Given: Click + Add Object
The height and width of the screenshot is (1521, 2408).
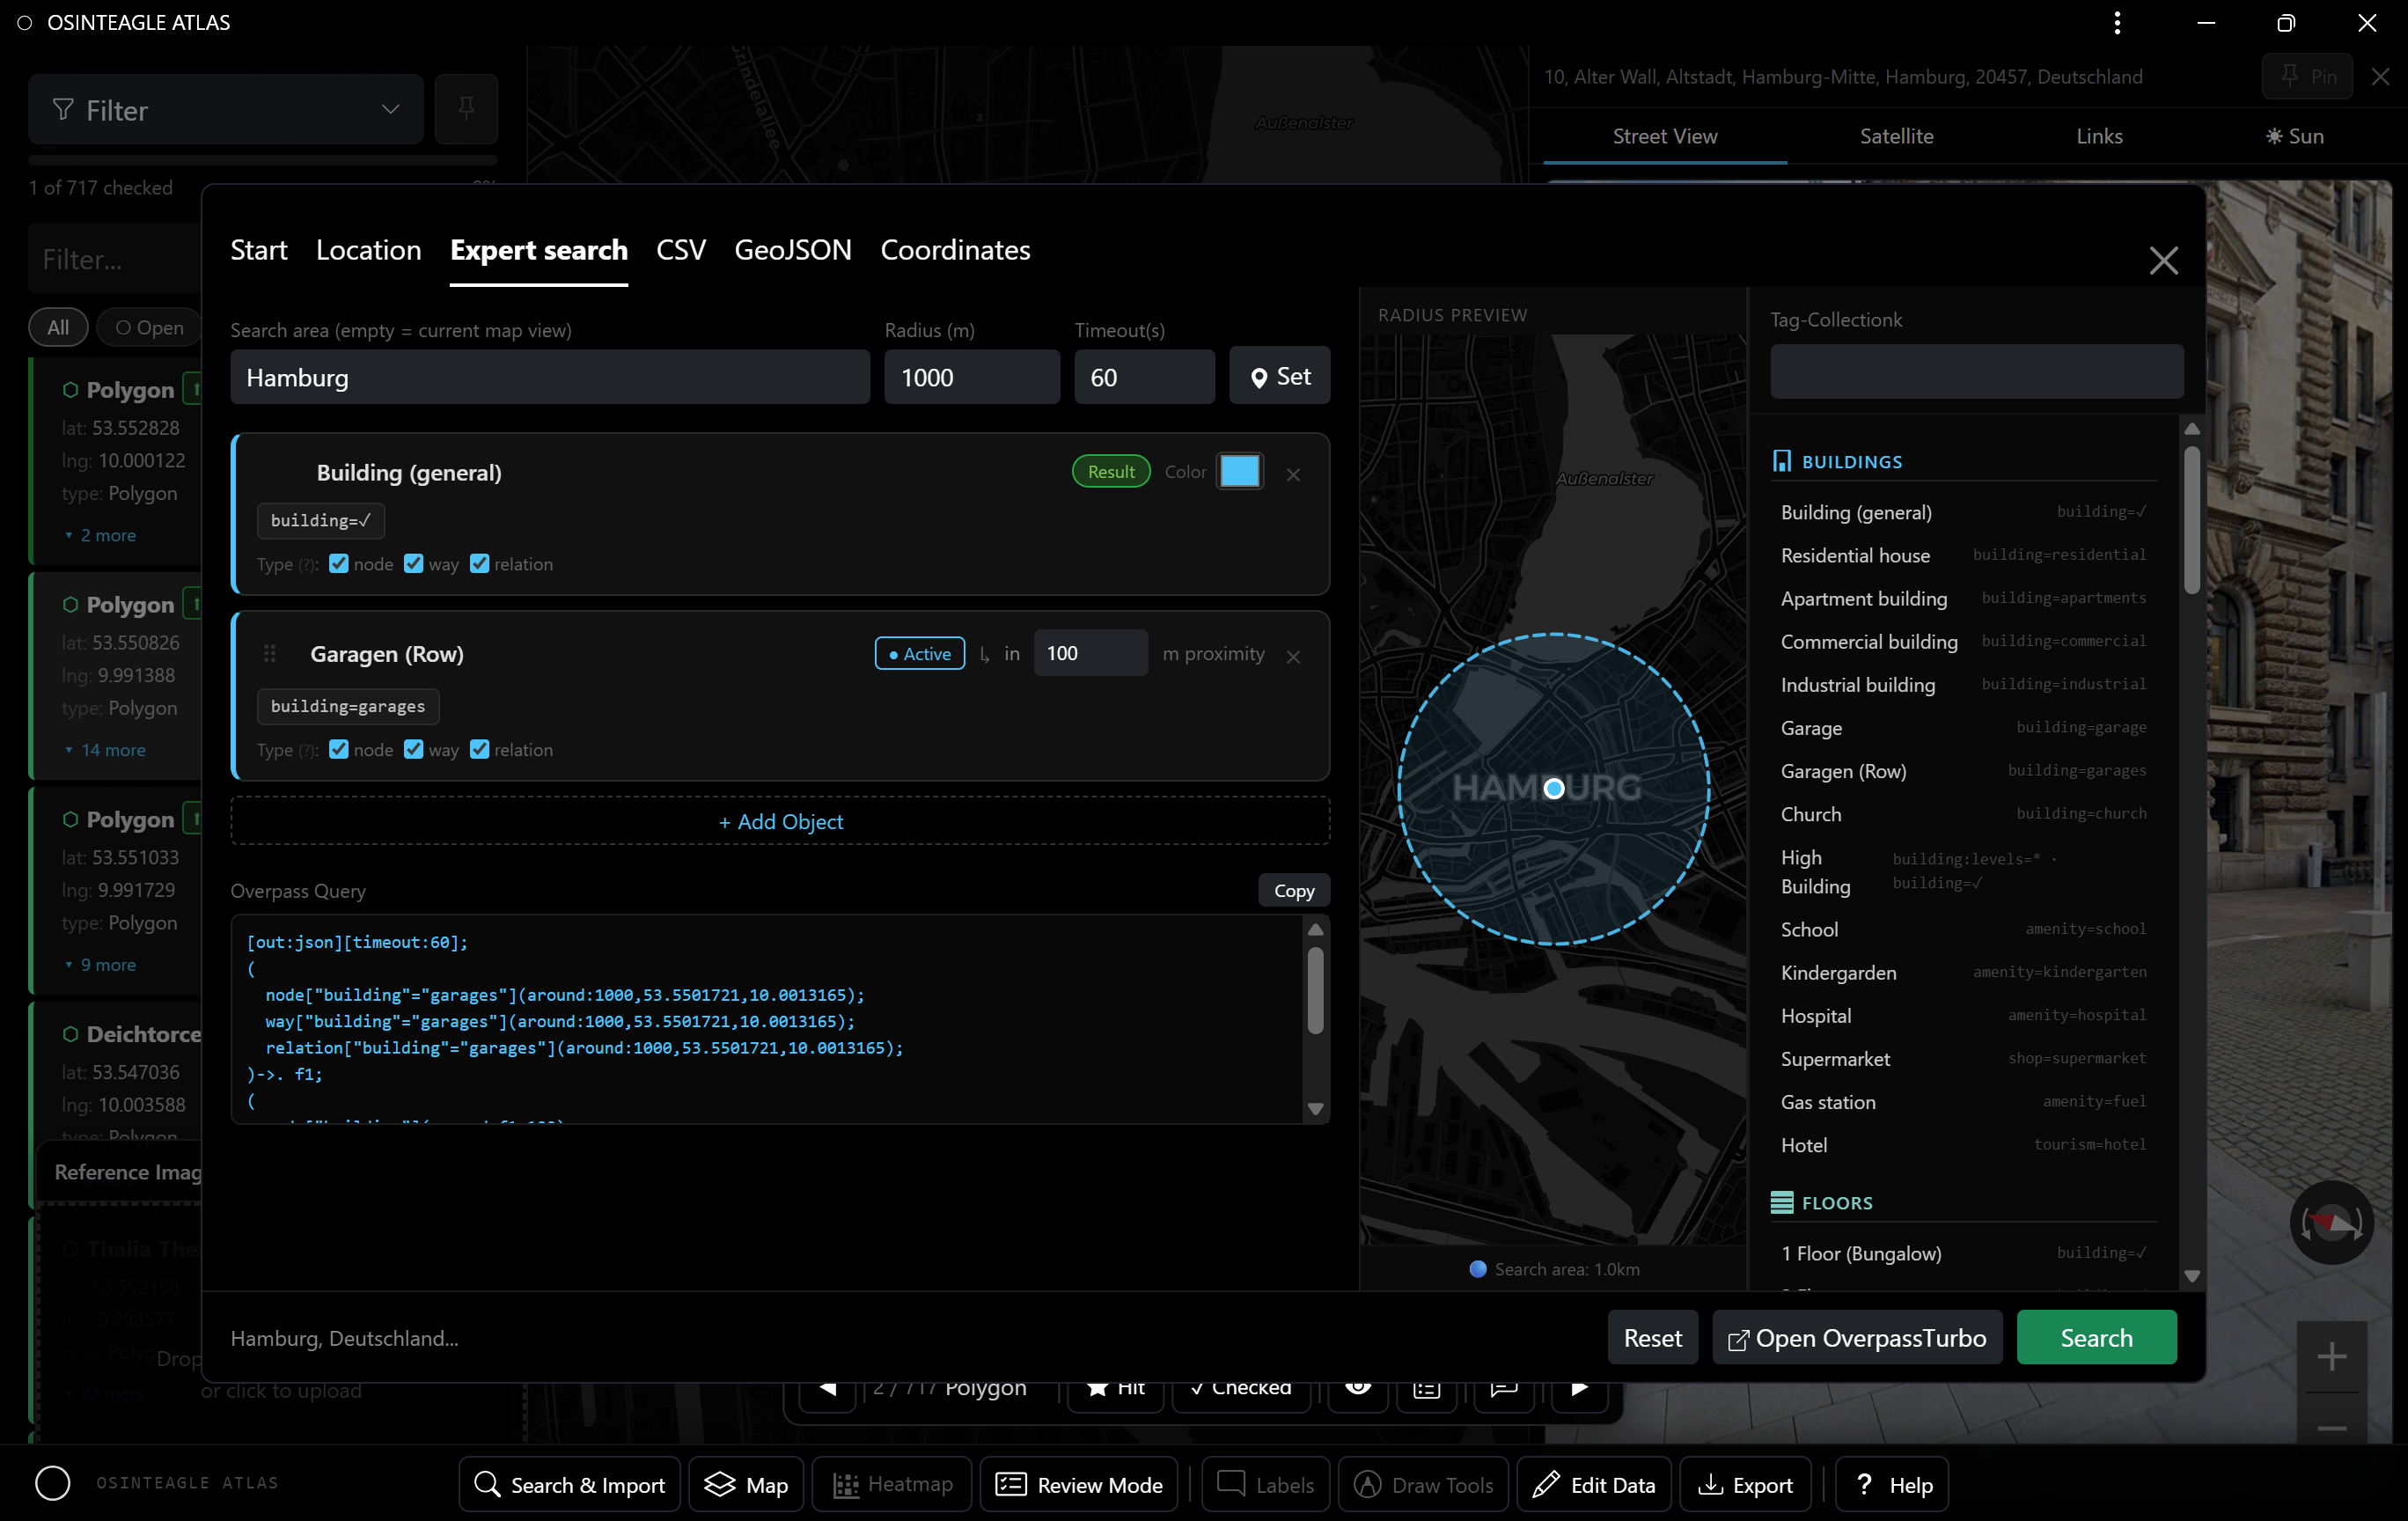Looking at the screenshot, I should coord(780,821).
